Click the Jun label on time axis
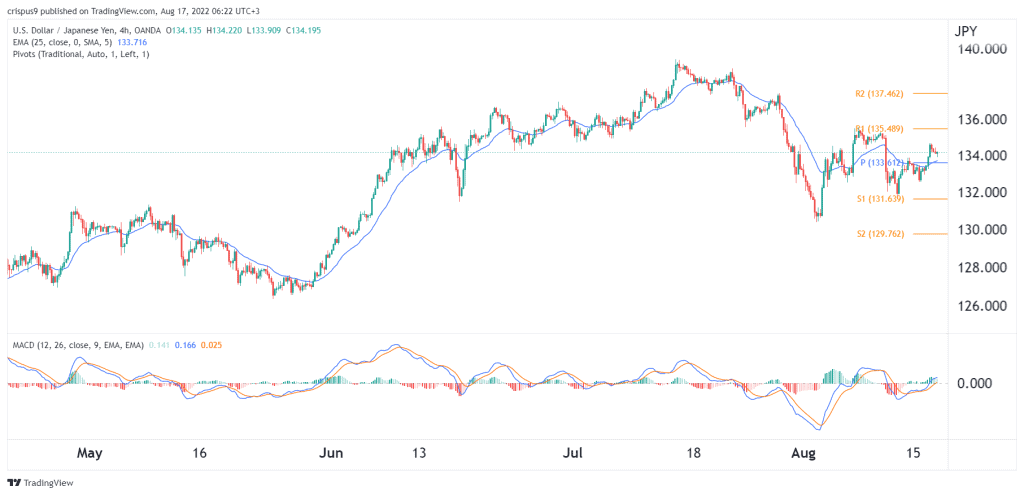 [x=332, y=453]
